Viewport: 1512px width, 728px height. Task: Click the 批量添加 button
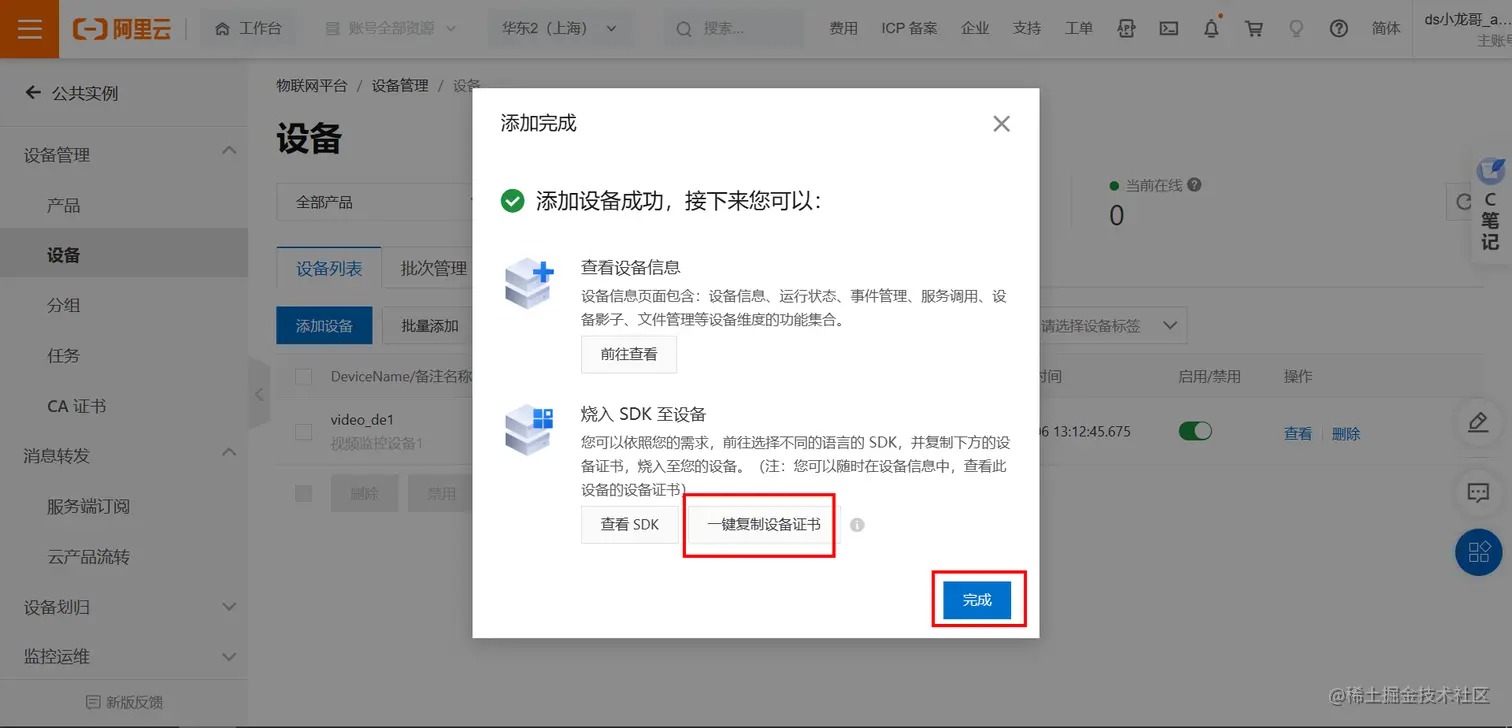click(430, 326)
